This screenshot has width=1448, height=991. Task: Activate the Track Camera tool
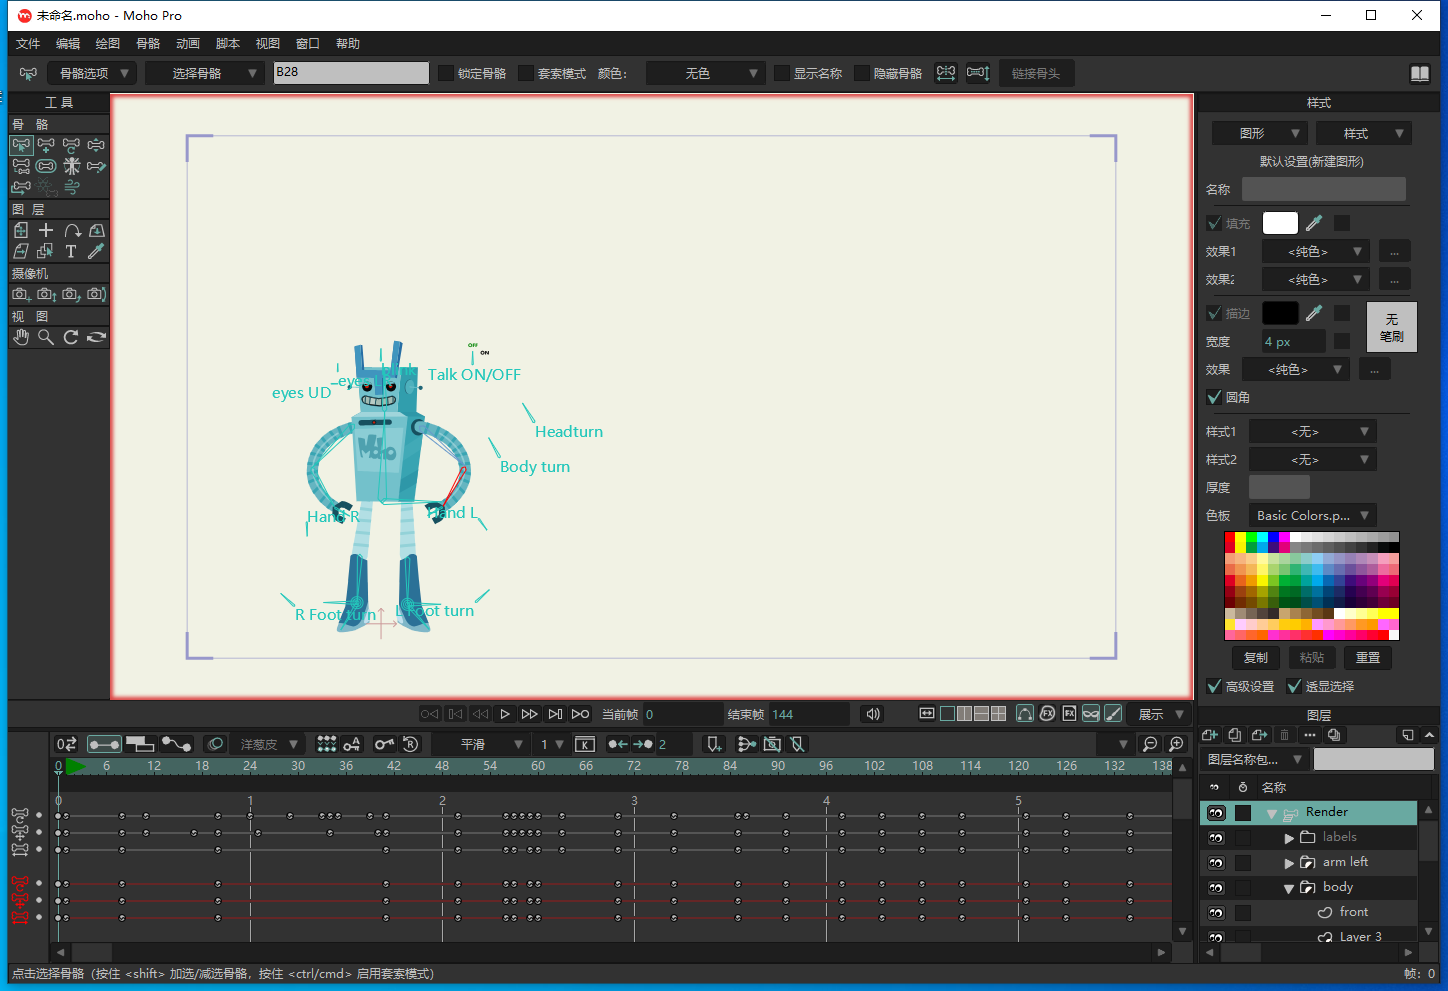(21, 294)
